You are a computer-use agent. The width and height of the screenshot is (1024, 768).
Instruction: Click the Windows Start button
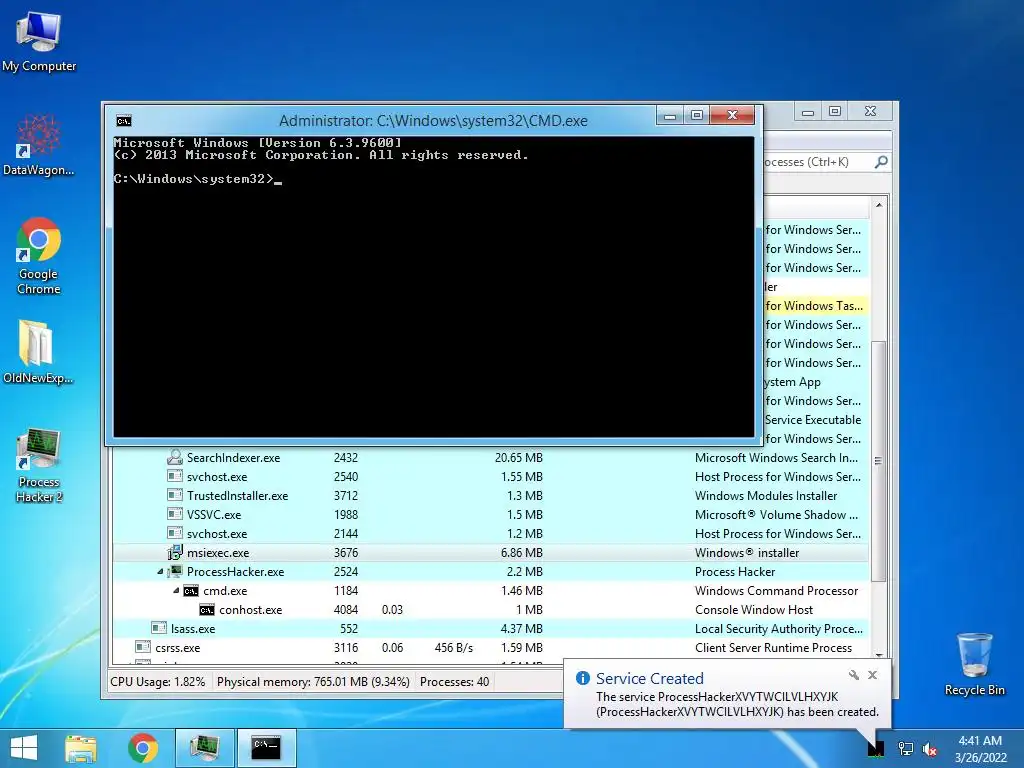click(24, 748)
